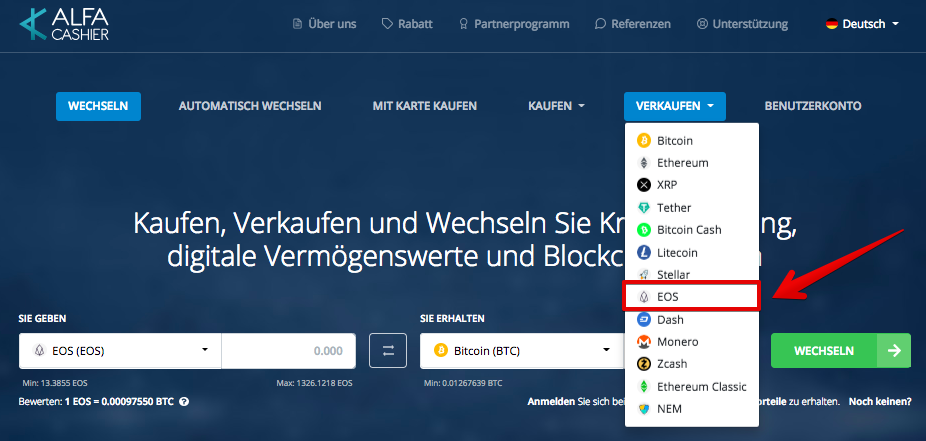Choose Ethereum from the Verkaufen menu
Viewport: 926px width, 441px height.
pyautogui.click(x=692, y=163)
